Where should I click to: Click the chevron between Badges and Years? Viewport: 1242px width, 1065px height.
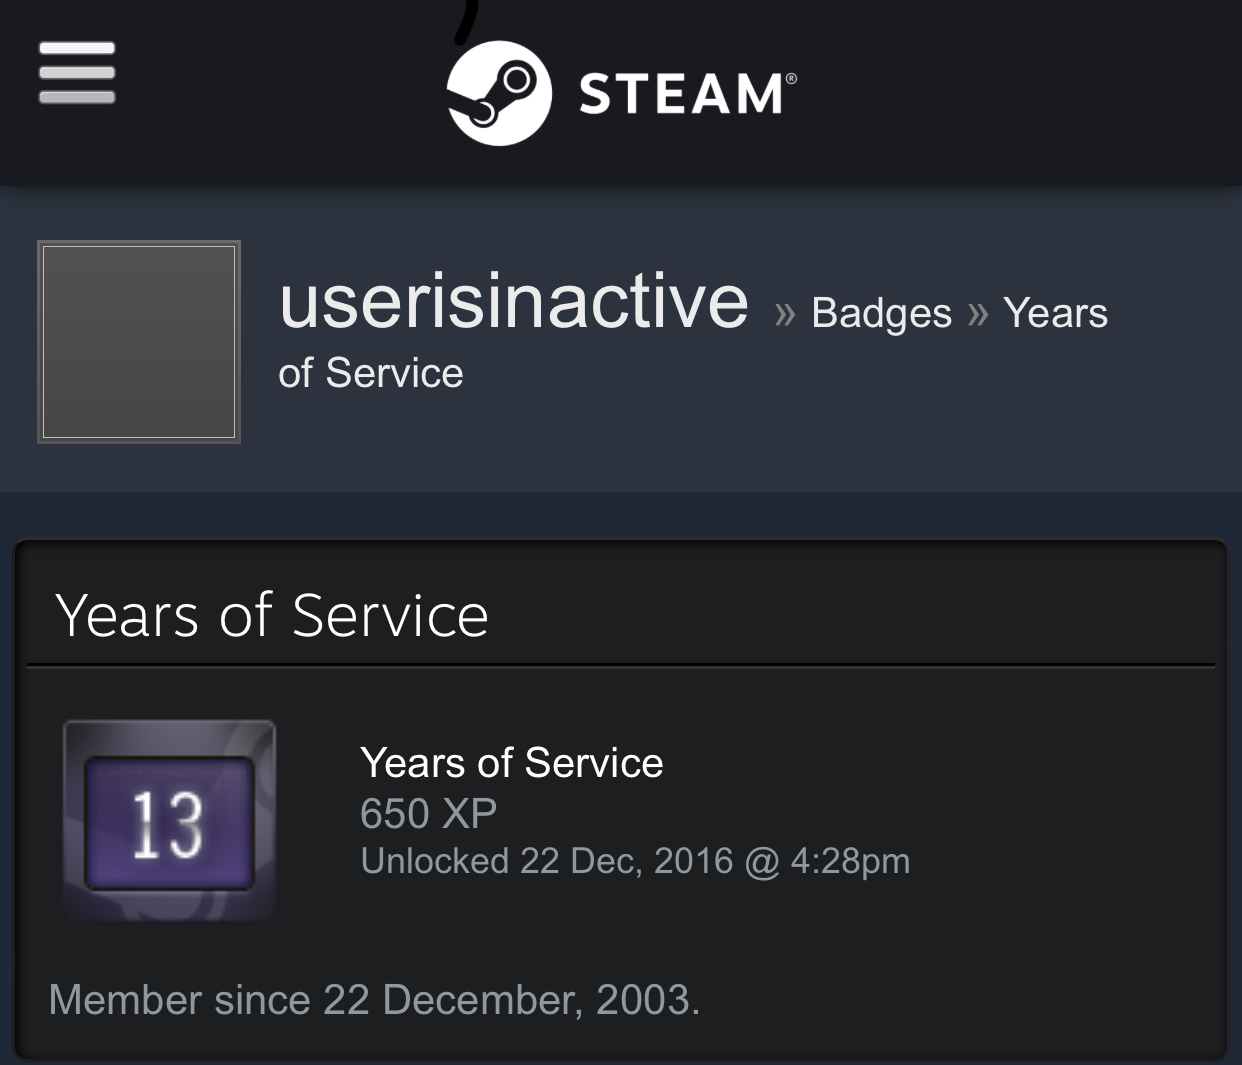click(x=977, y=312)
